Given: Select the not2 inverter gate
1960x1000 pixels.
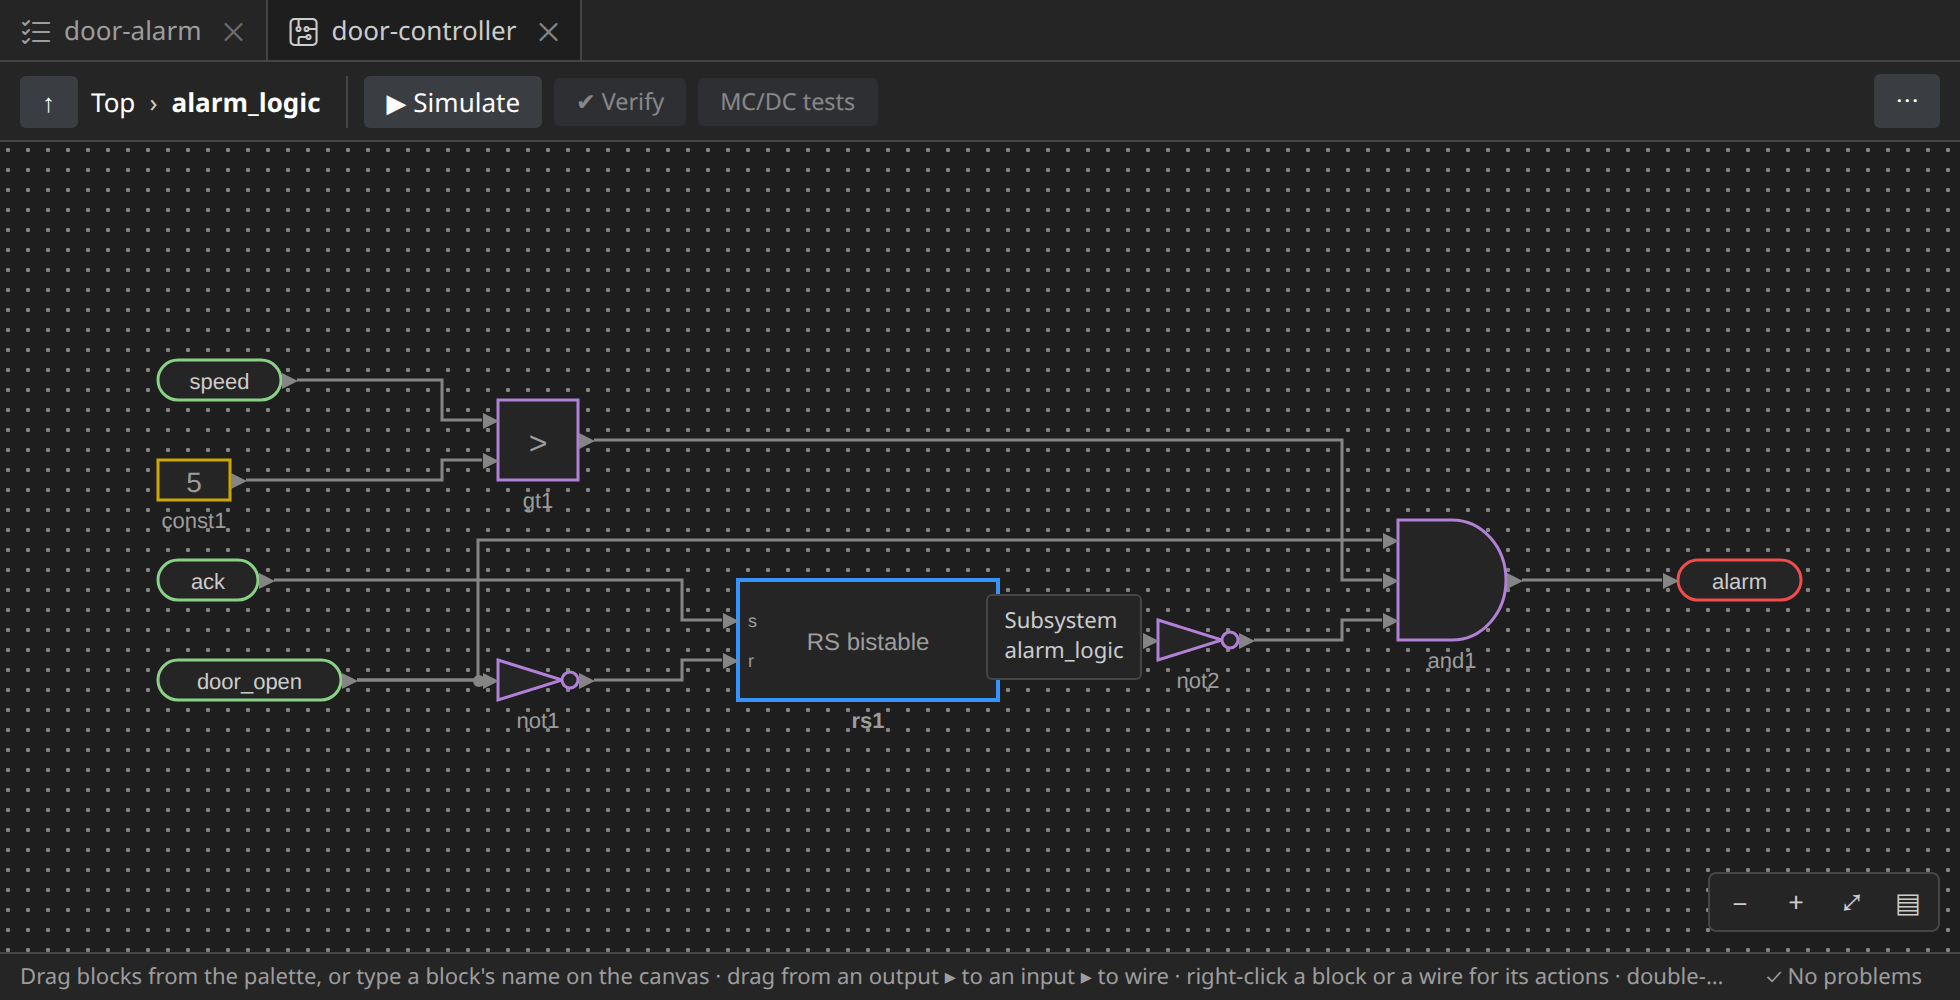Looking at the screenshot, I should (1198, 641).
